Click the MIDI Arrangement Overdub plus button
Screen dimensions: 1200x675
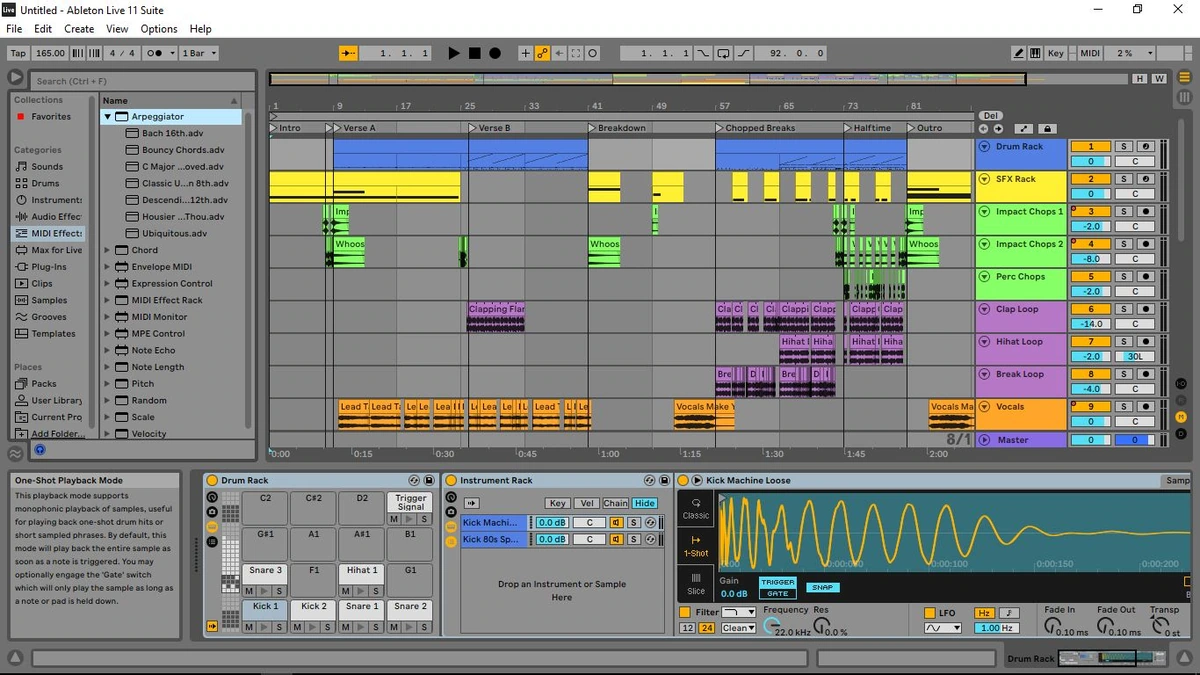coord(526,53)
